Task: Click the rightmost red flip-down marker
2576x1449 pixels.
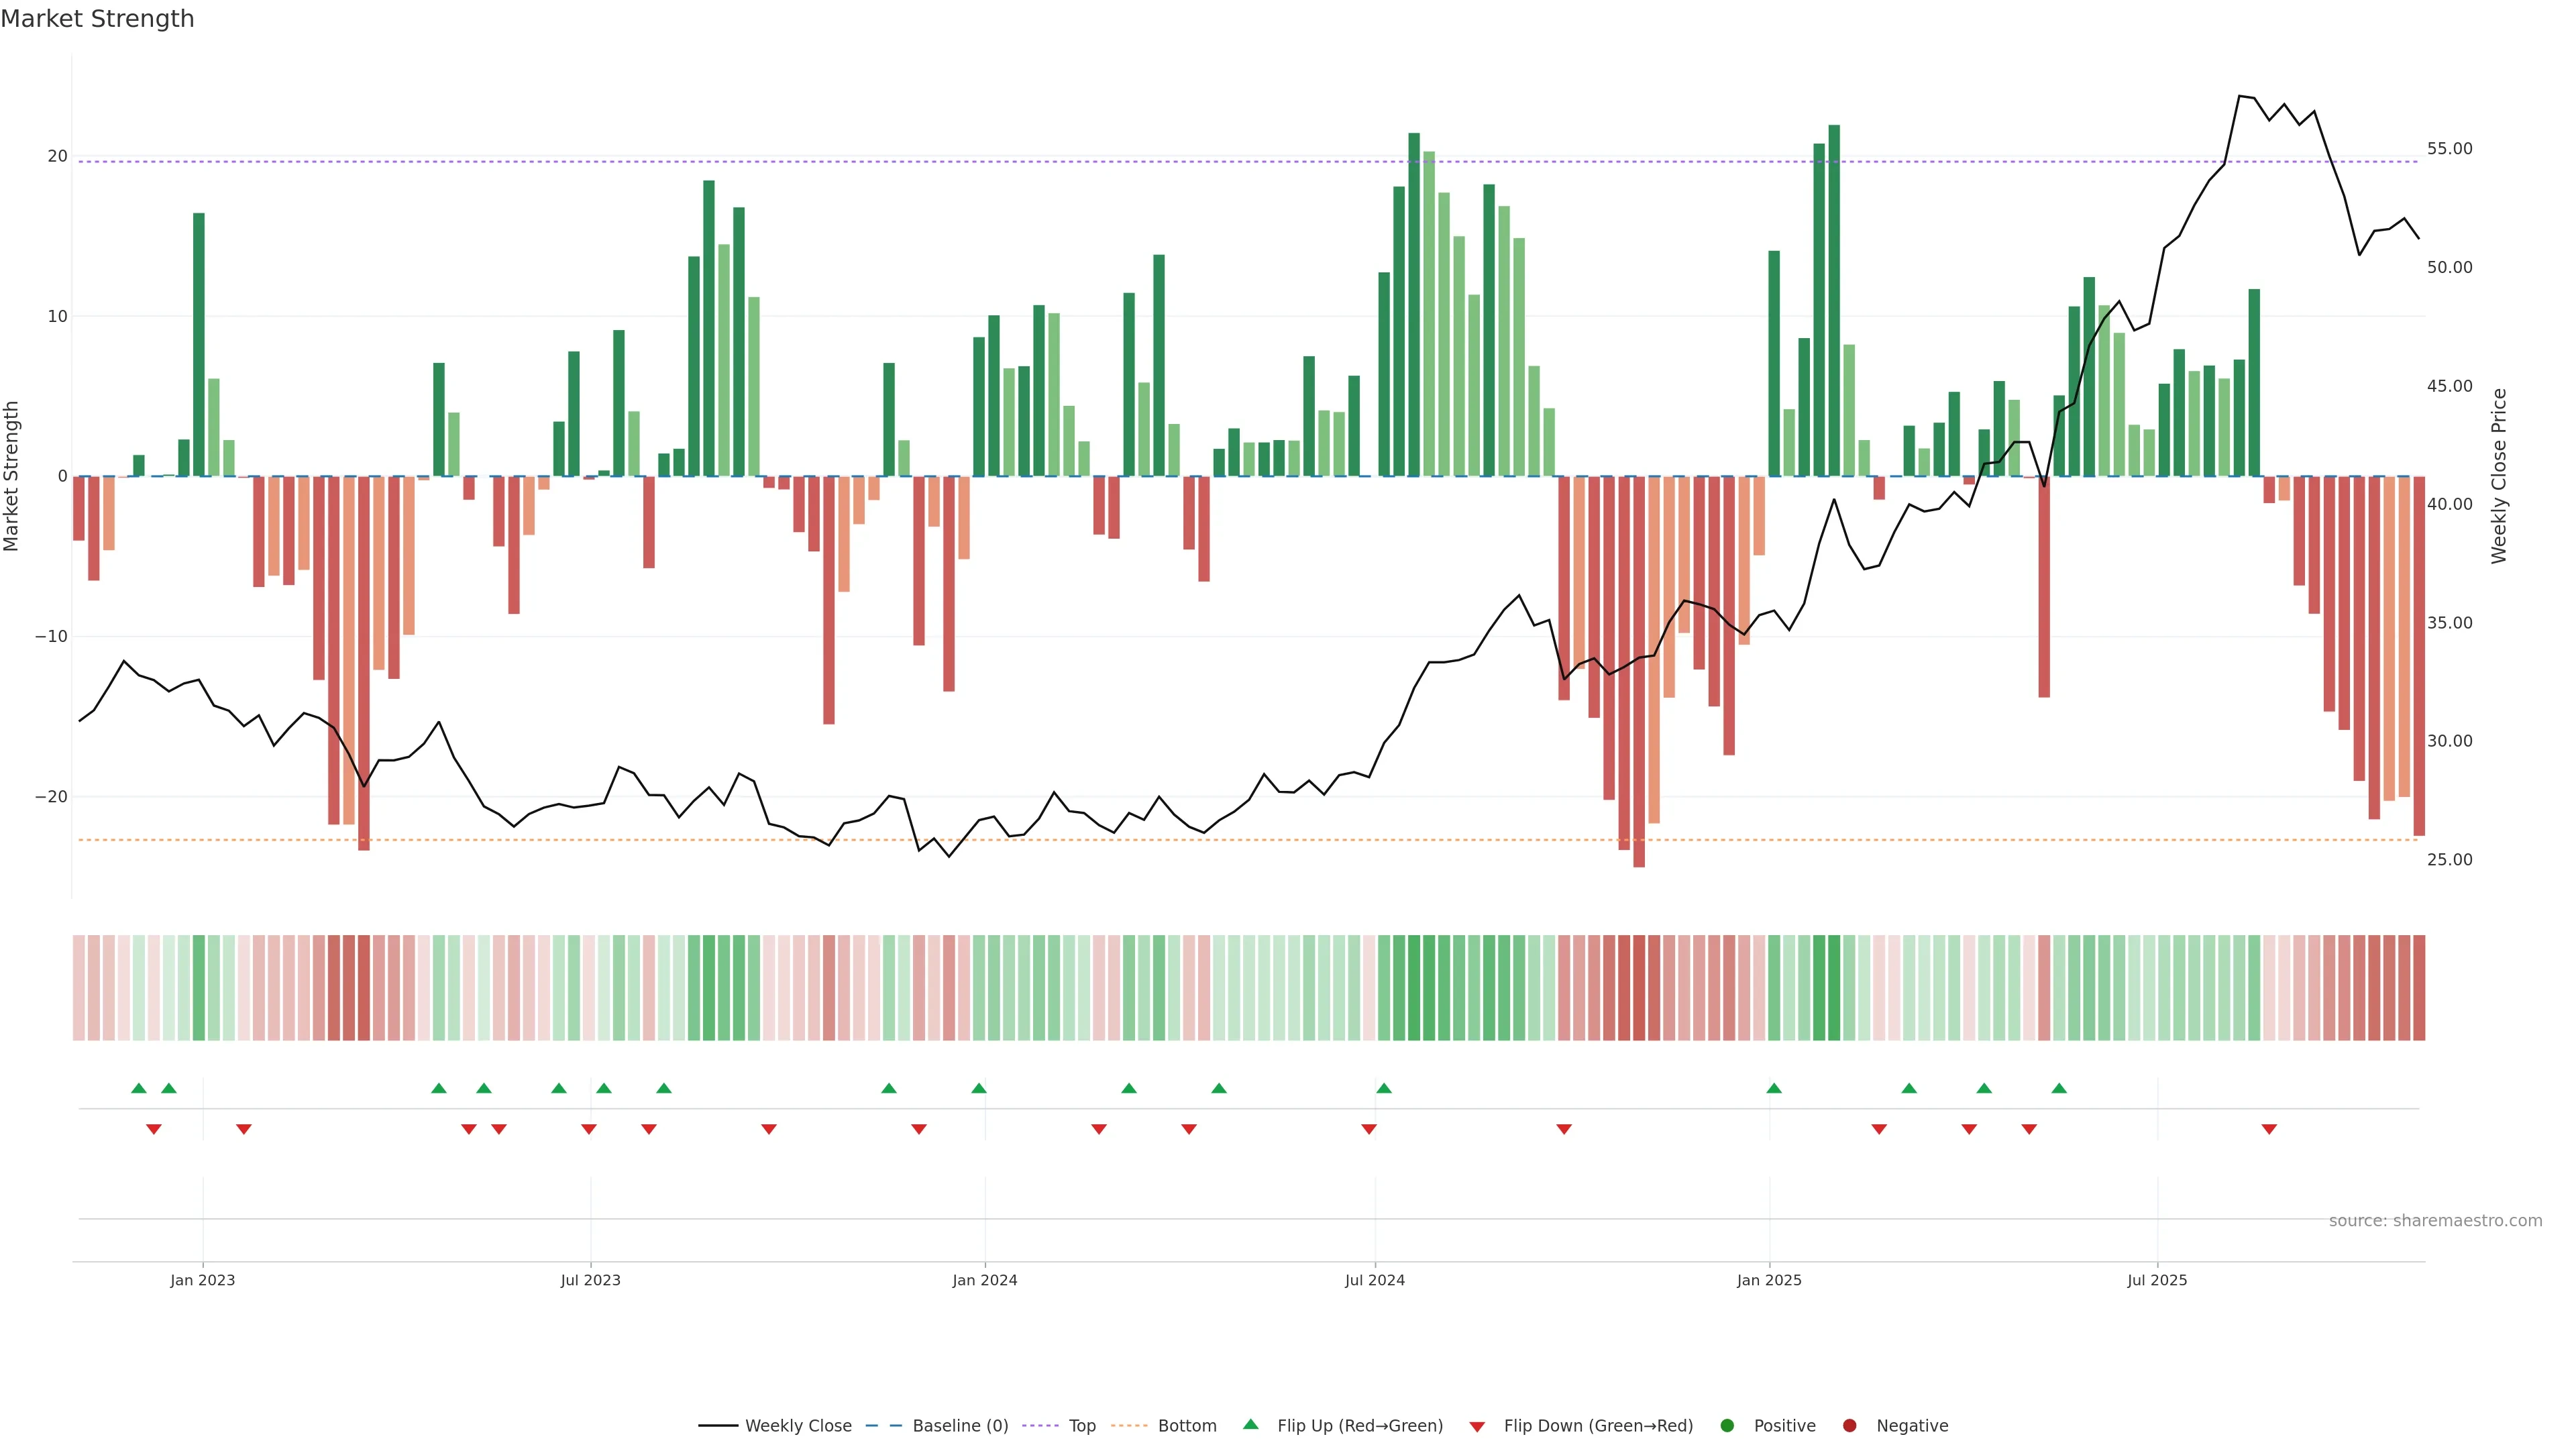Action: 2269,1129
